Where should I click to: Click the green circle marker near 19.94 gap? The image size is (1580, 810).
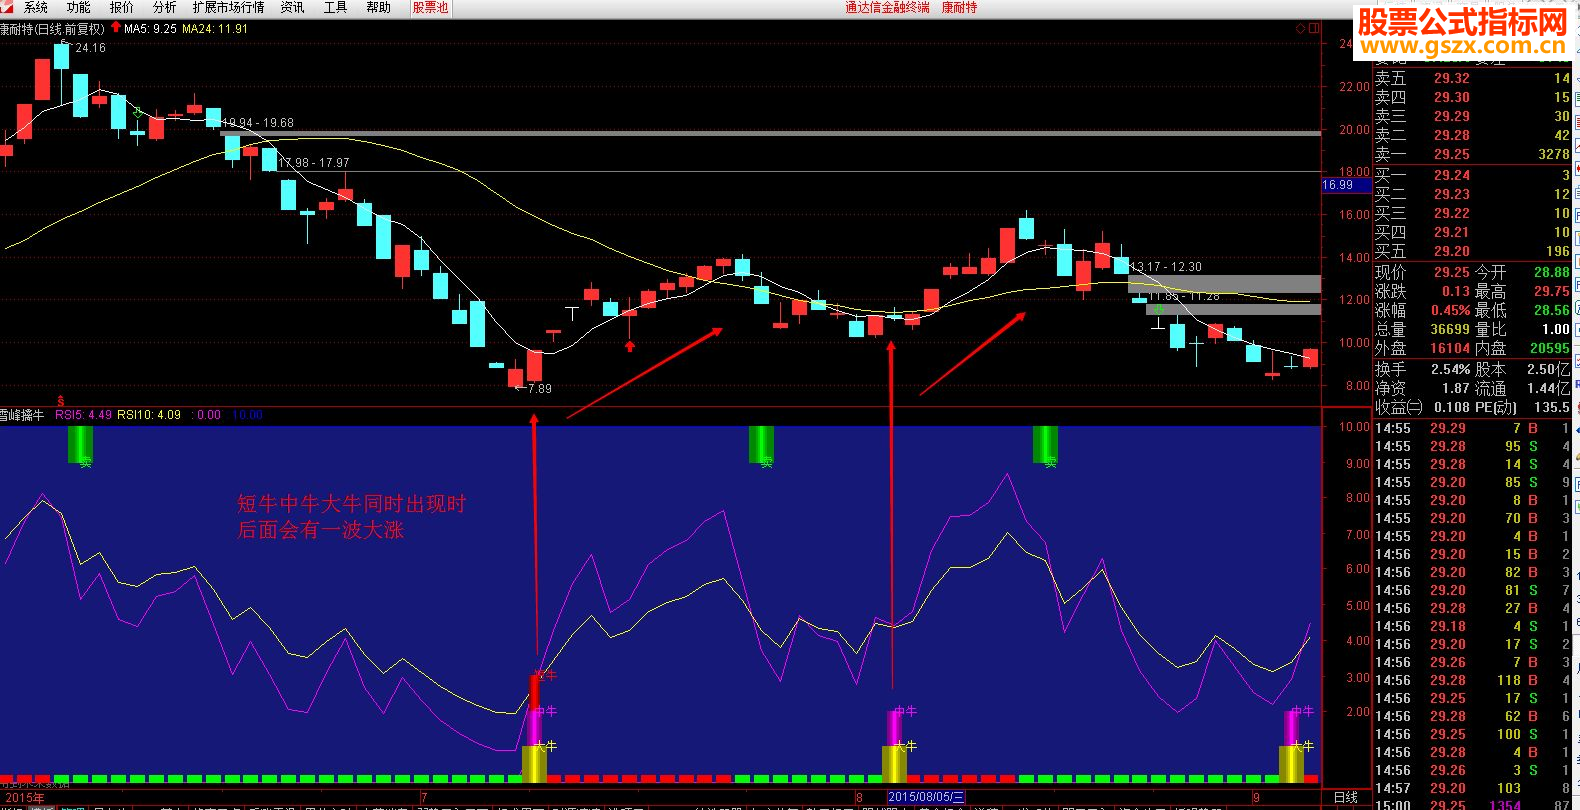(x=138, y=112)
